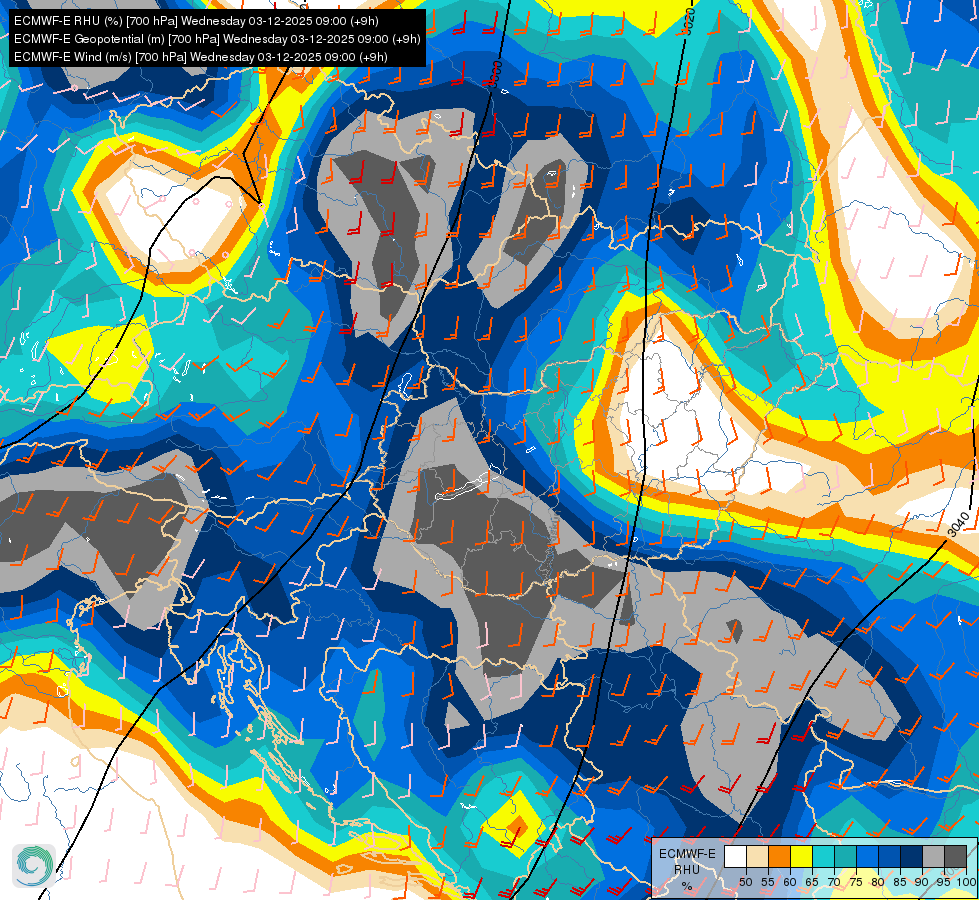Choose the bright blue 75-80 legend swatch

click(x=868, y=856)
